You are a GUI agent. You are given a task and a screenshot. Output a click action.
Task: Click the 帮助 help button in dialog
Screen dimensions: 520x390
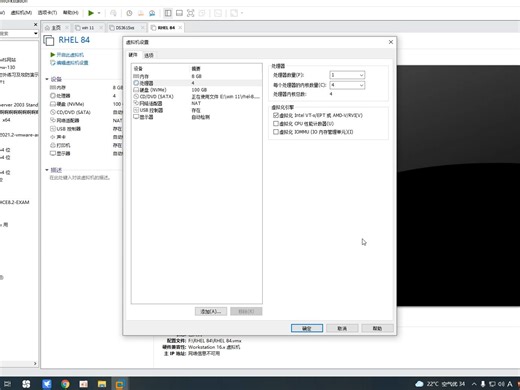pyautogui.click(x=377, y=328)
